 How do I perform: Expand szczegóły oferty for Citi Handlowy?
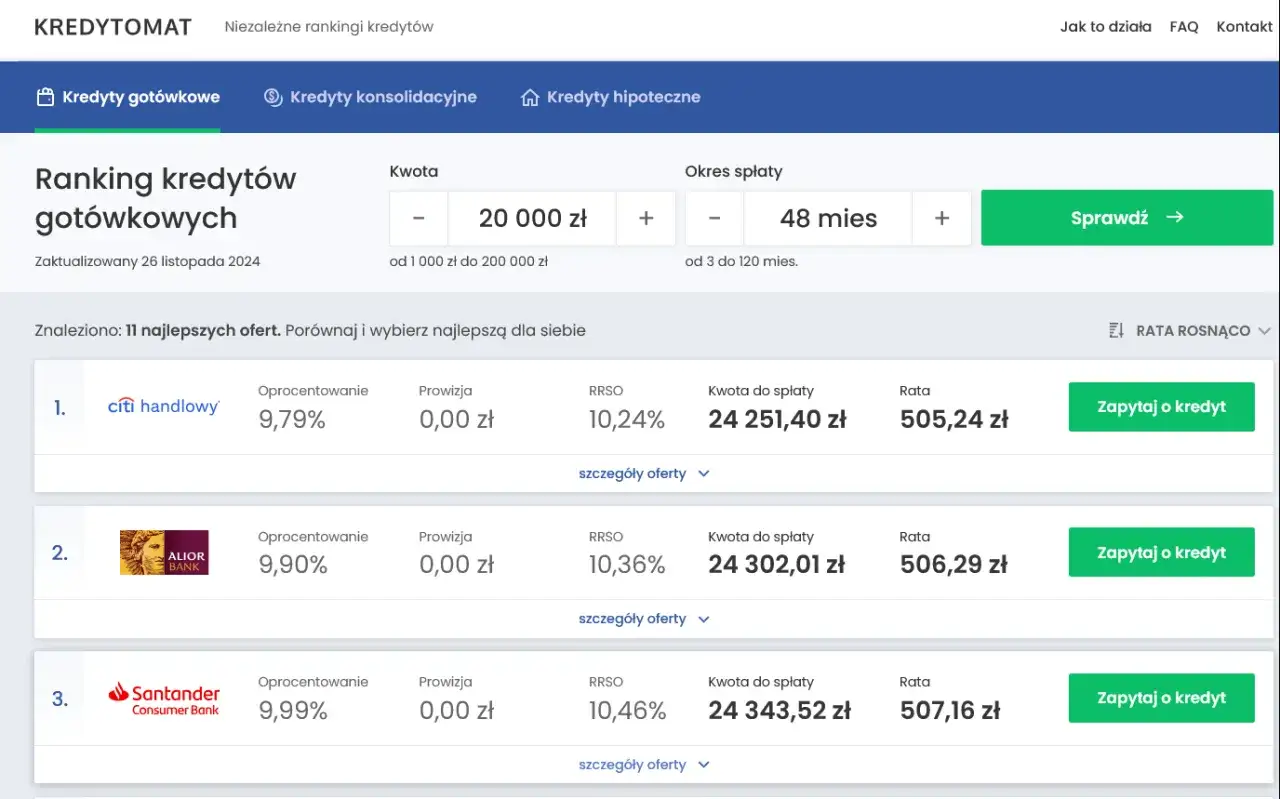(x=643, y=474)
